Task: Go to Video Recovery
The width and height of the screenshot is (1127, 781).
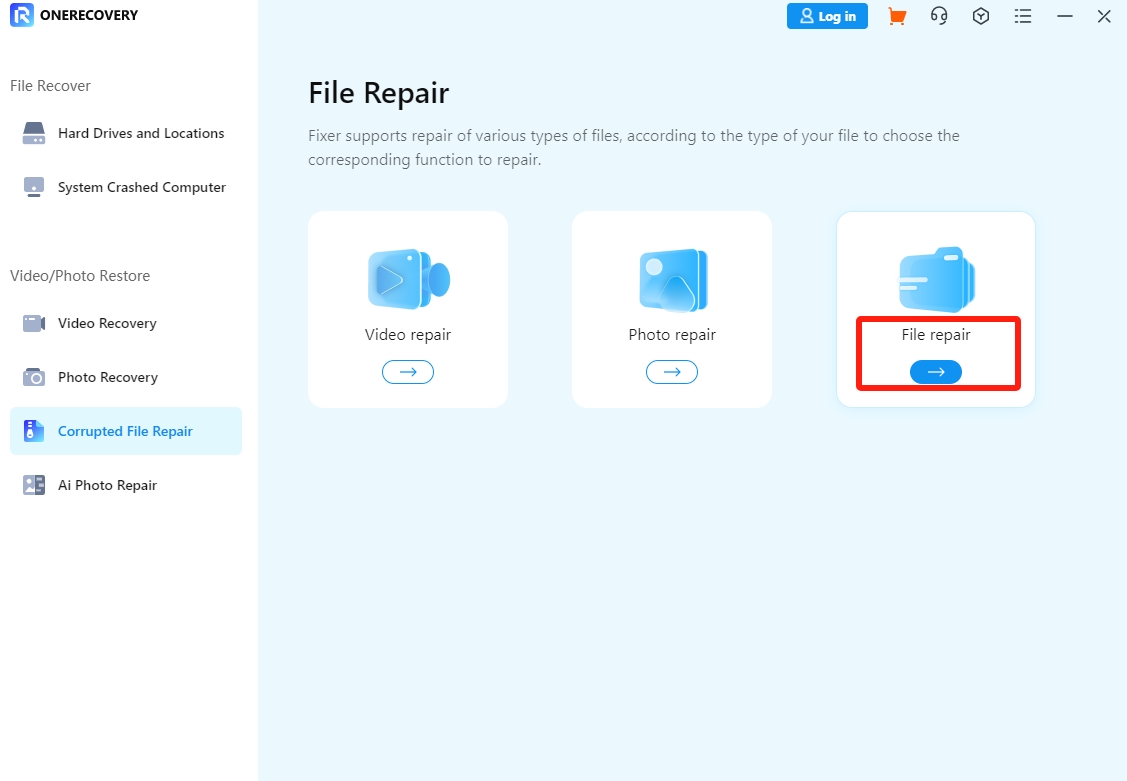Action: pos(126,323)
